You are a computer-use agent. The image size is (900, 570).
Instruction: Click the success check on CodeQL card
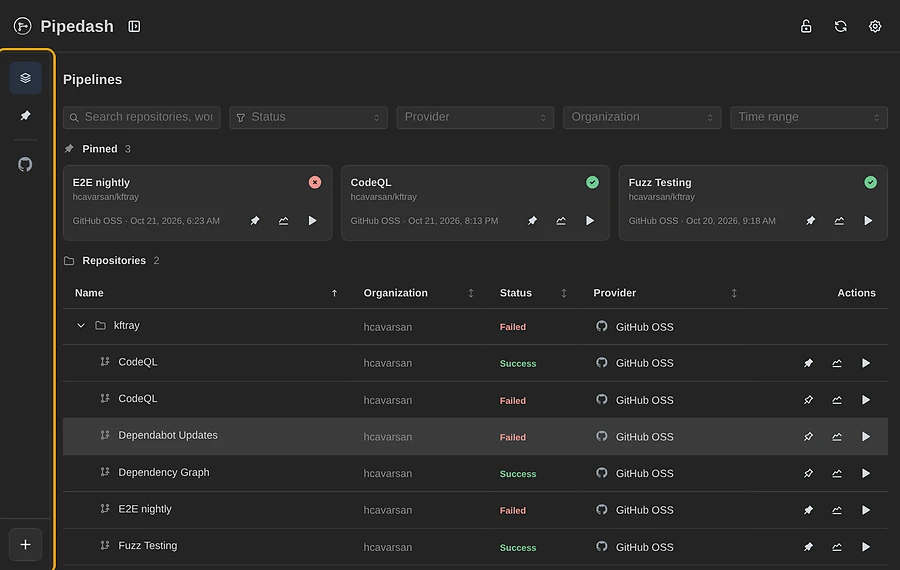[592, 182]
